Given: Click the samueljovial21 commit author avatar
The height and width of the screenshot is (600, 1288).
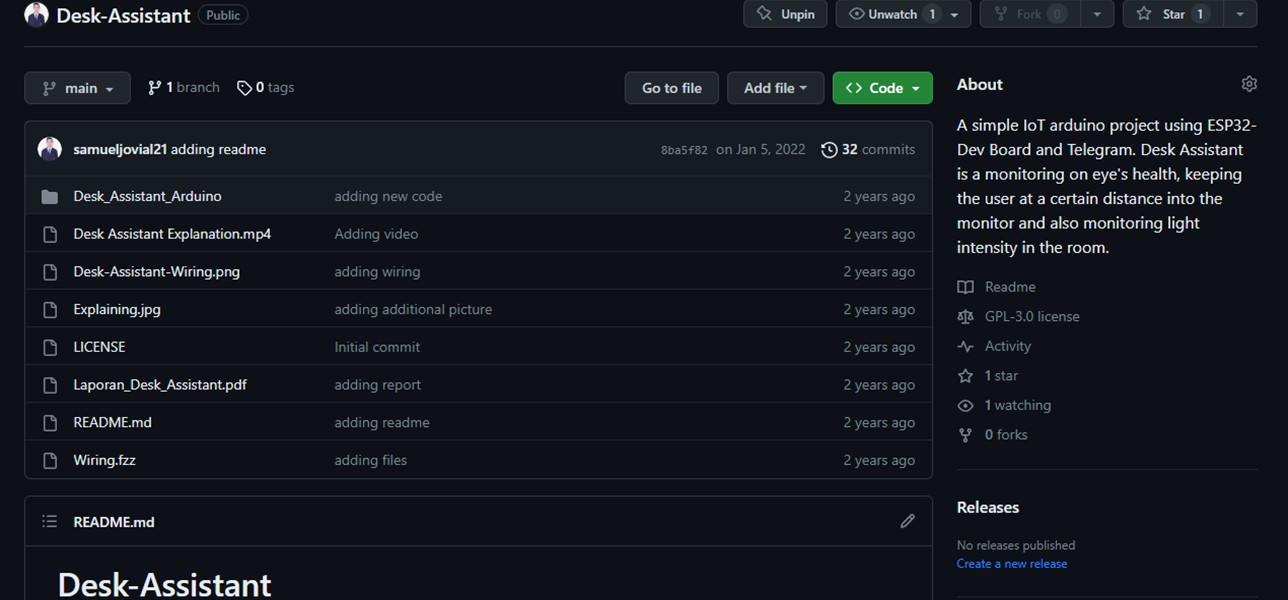Looking at the screenshot, I should tap(50, 149).
